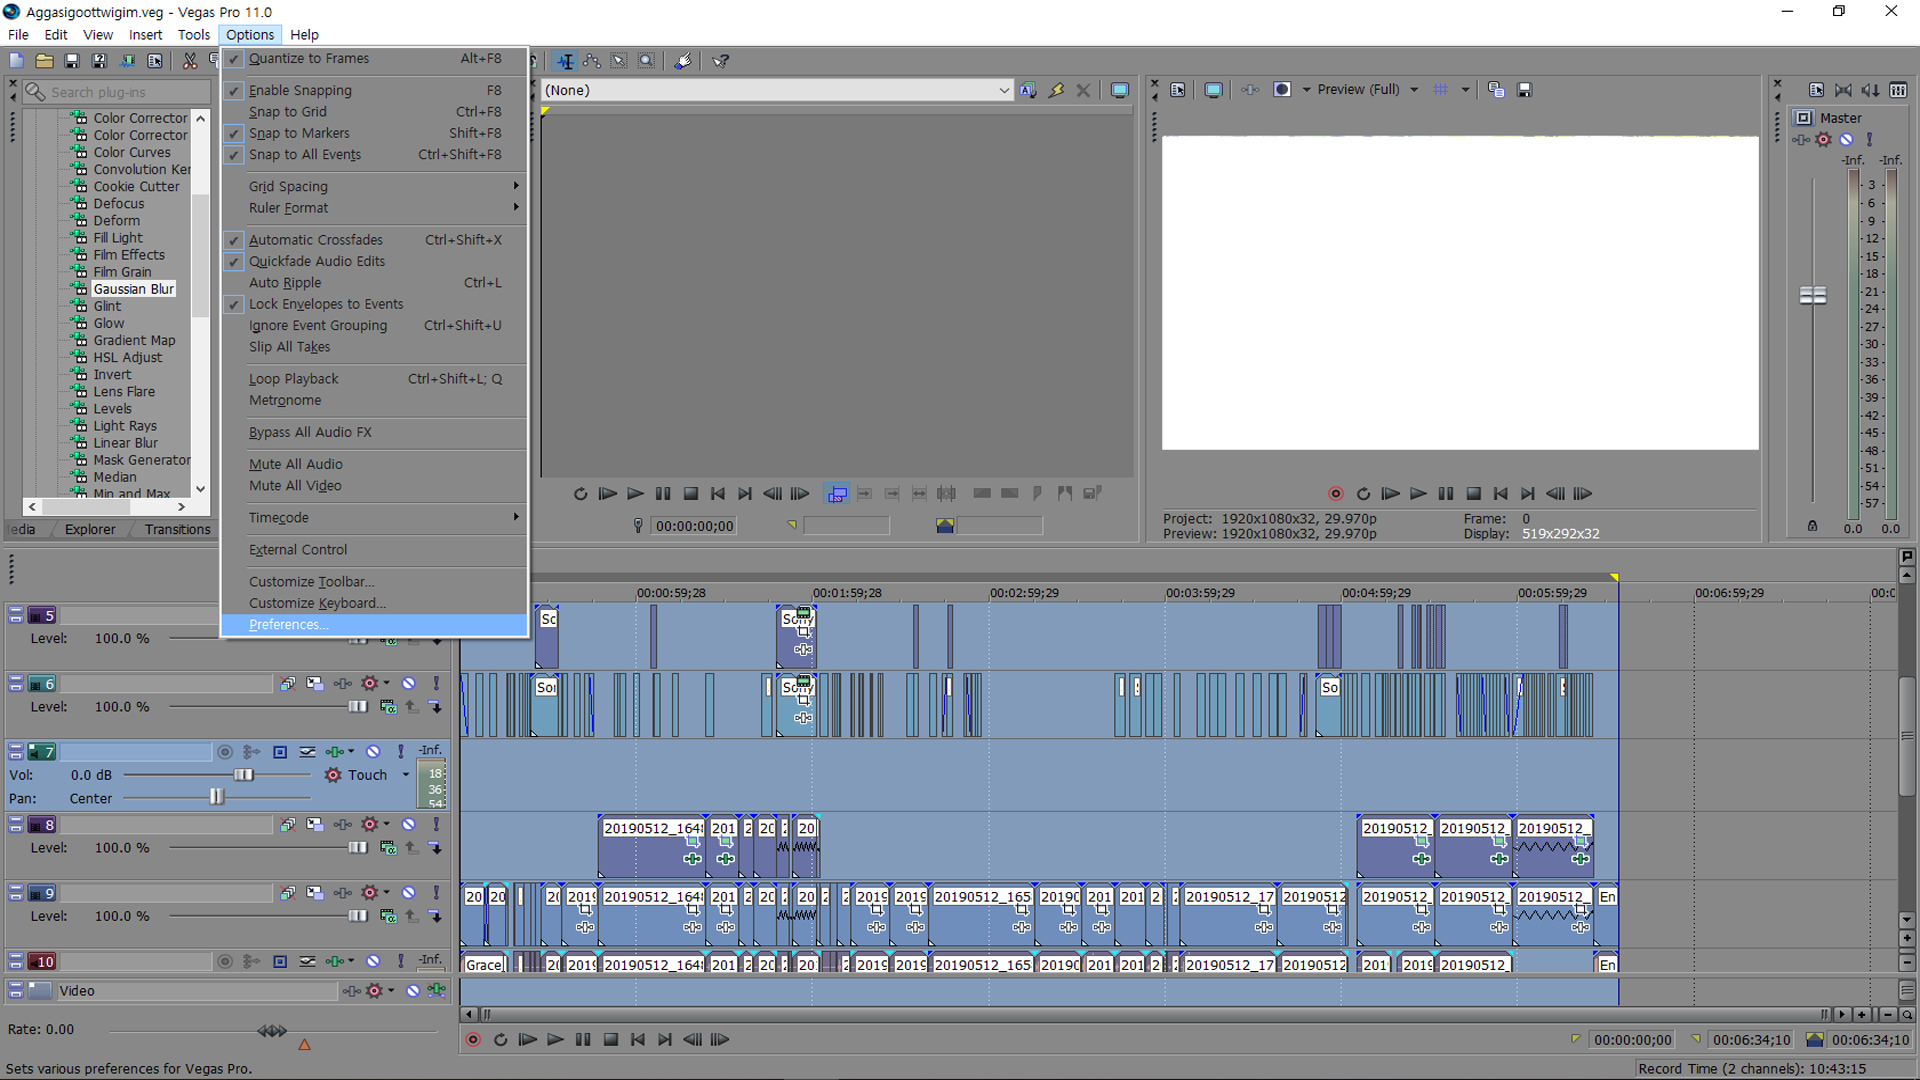Screen dimensions: 1920x1080
Task: Switch to the Transitions tab
Action: (x=177, y=530)
